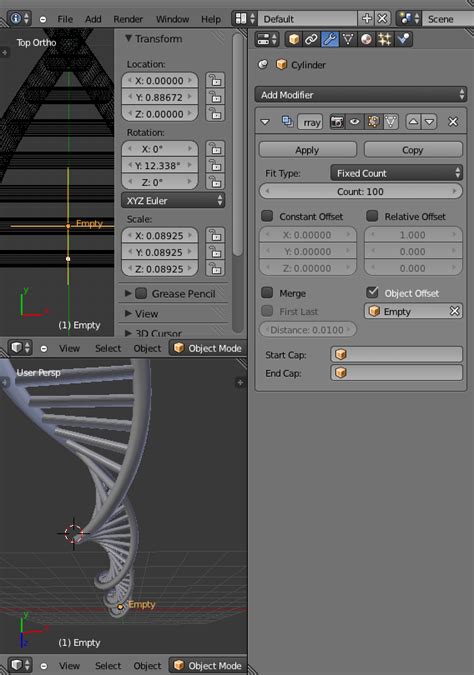Toggle lock on Rotation Y
The width and height of the screenshot is (474, 675).
coord(215,166)
